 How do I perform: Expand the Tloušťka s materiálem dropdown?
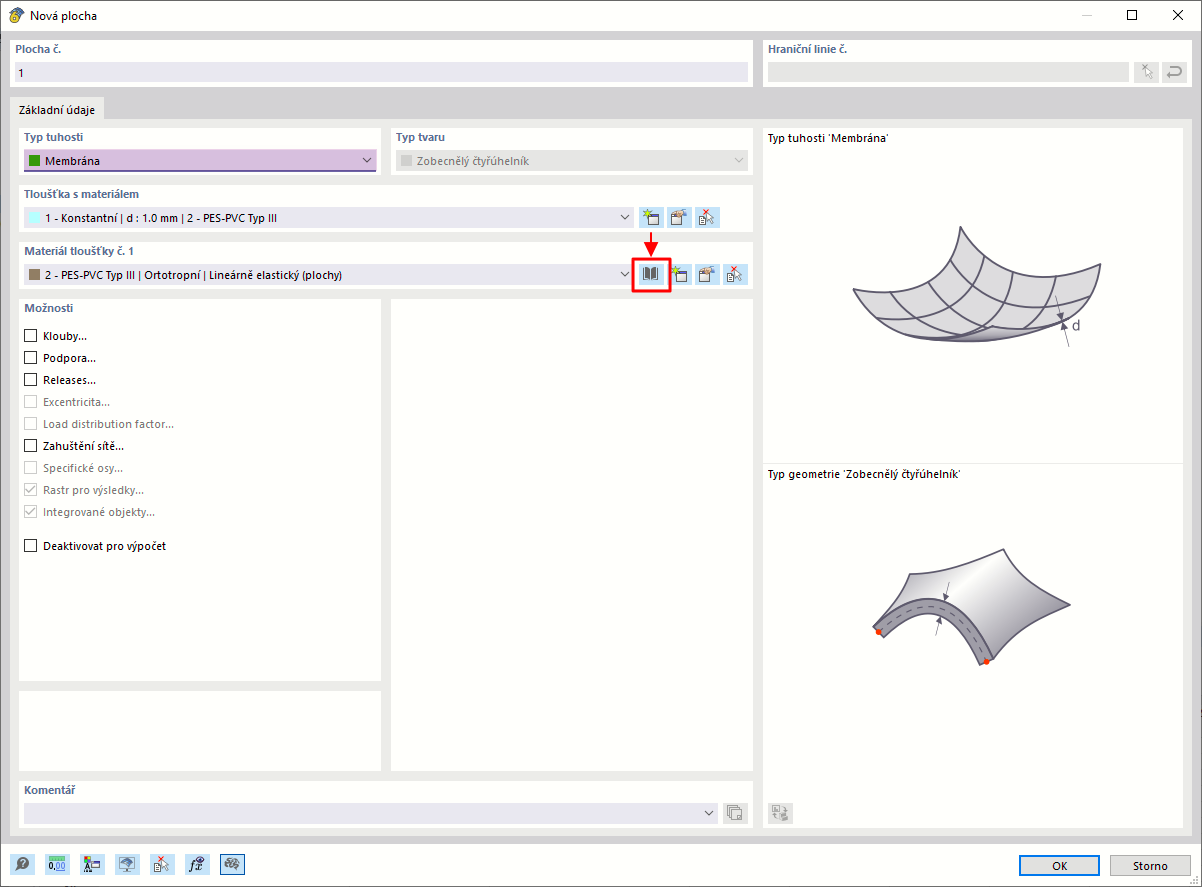625,217
